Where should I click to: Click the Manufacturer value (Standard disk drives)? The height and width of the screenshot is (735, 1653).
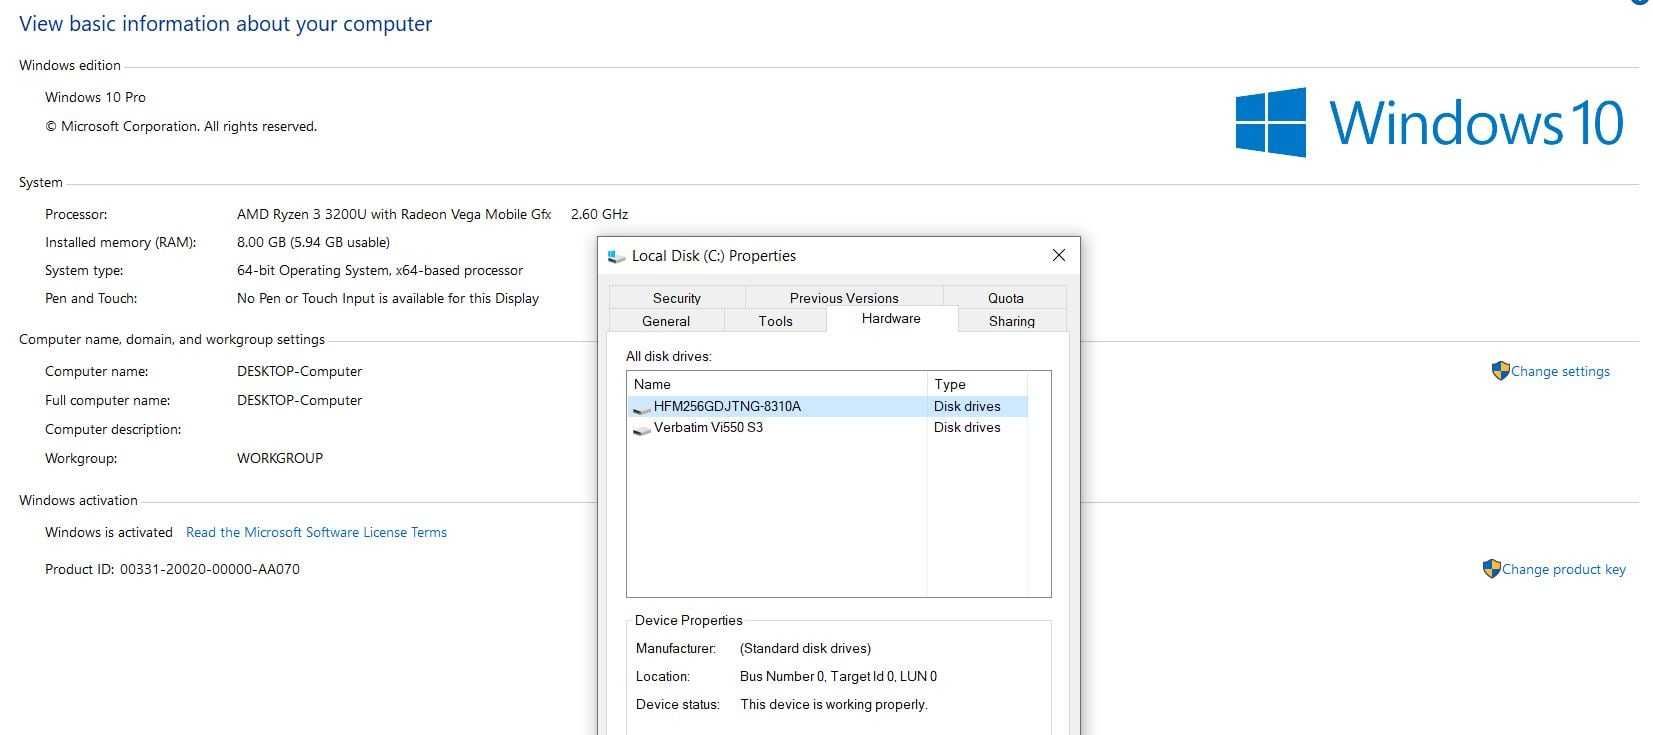(x=805, y=648)
